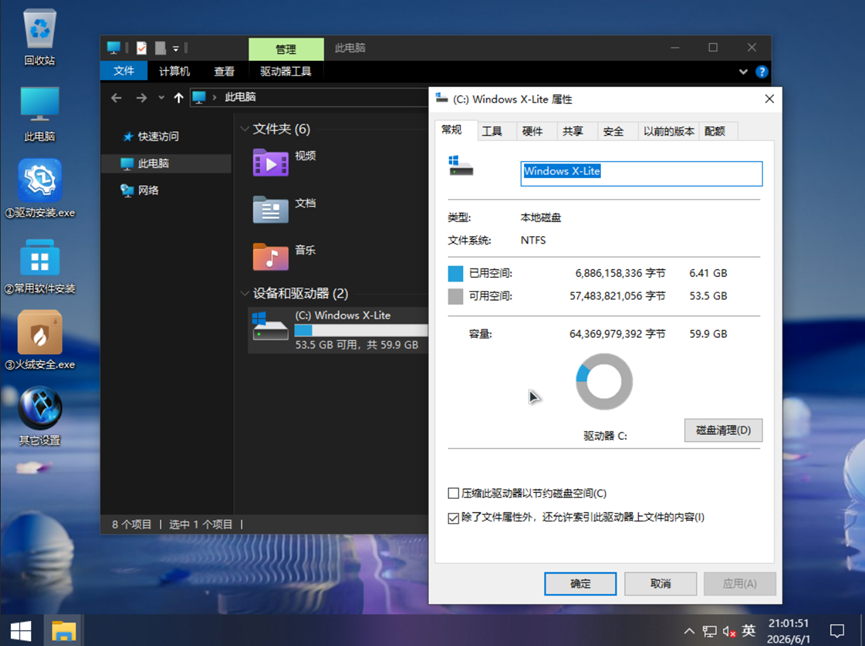
Task: Open the Explorer help icon
Action: [762, 72]
